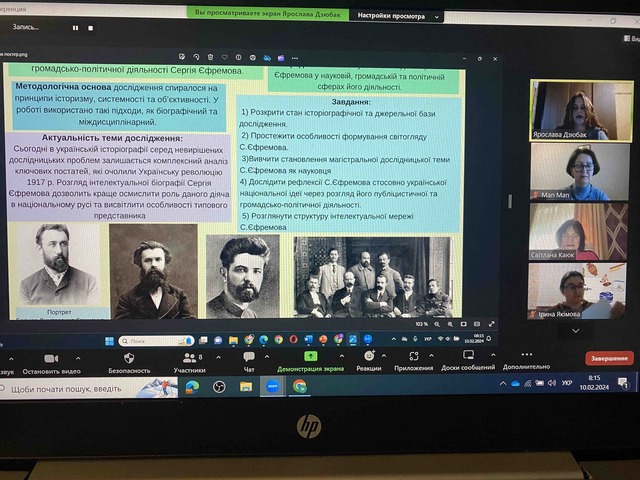Open the 'Настройки просмотра' view options dropdown

(398, 16)
